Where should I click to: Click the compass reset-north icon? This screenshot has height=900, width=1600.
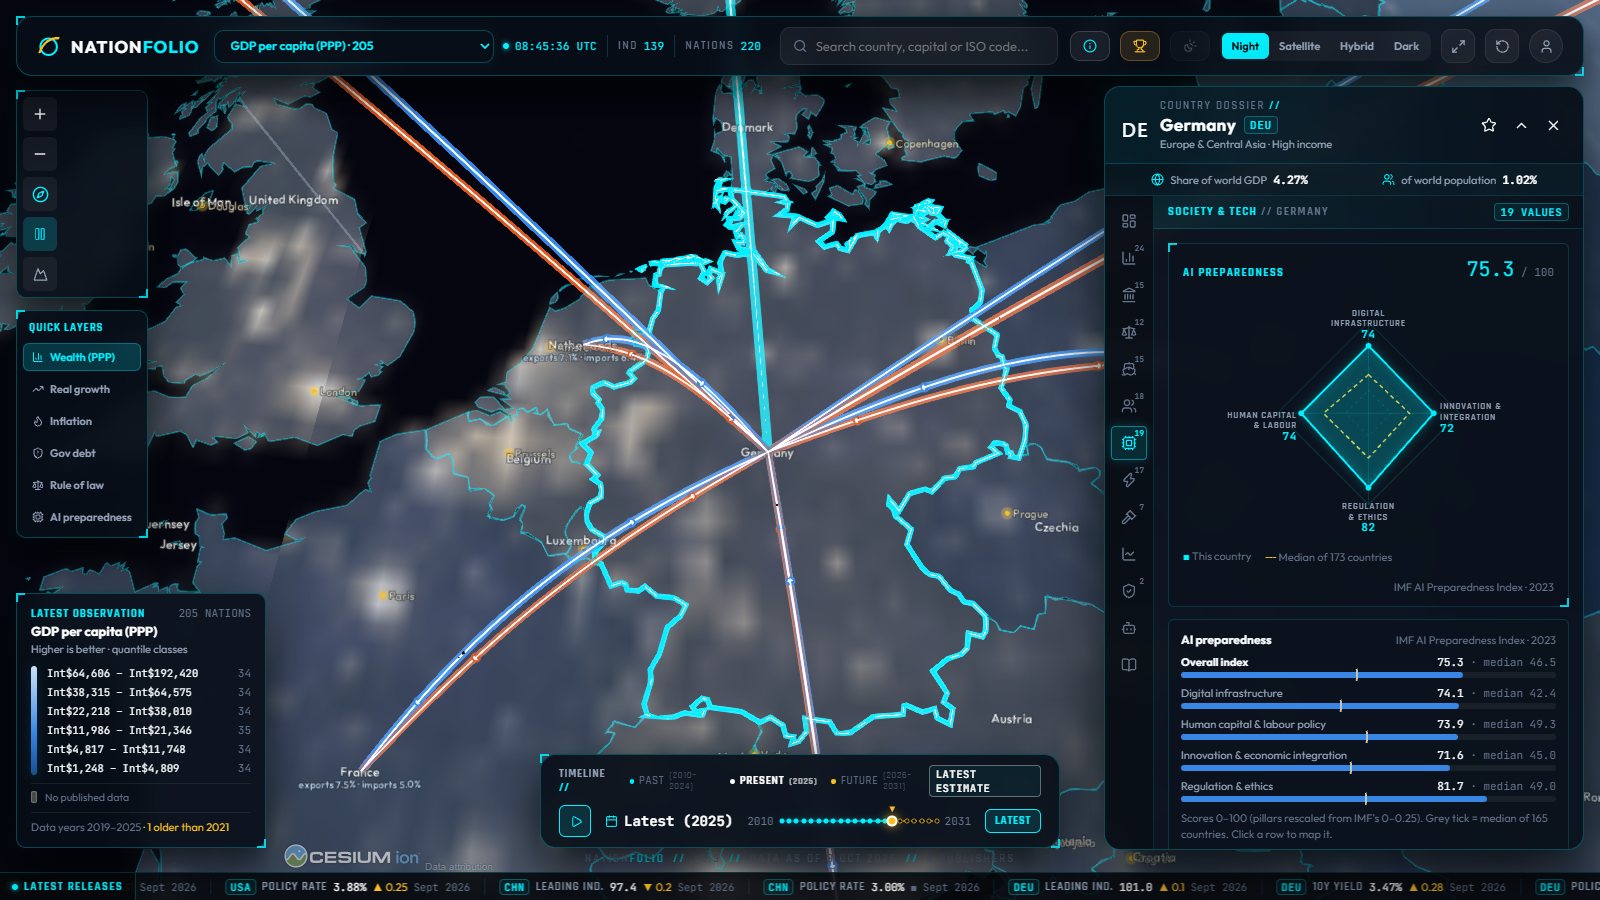tap(40, 194)
